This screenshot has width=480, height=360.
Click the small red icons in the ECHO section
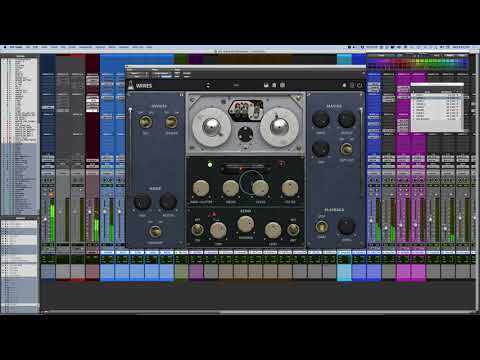pyautogui.click(x=212, y=214)
